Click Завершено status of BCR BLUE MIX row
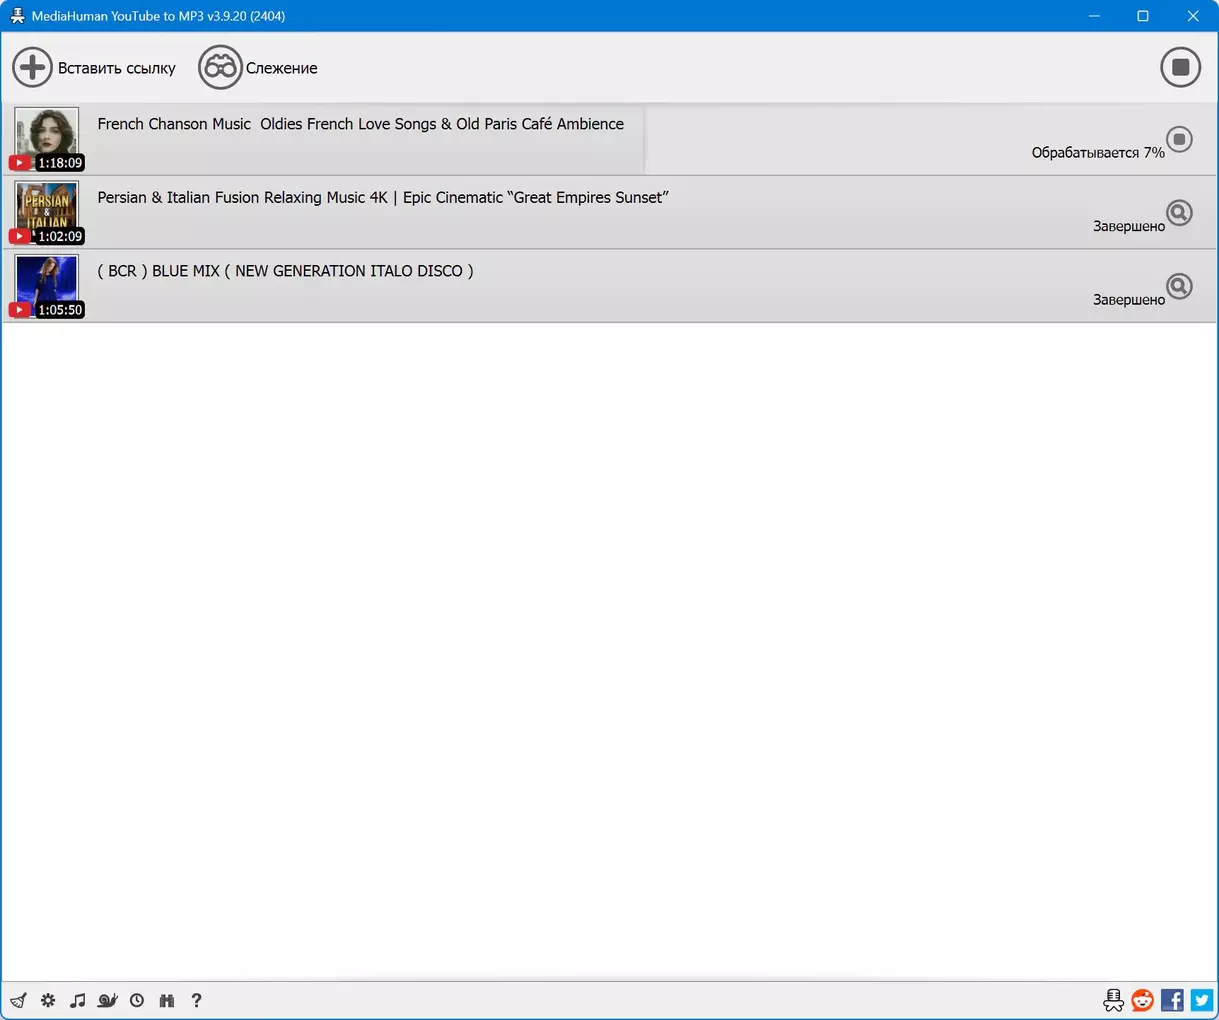 point(1129,300)
